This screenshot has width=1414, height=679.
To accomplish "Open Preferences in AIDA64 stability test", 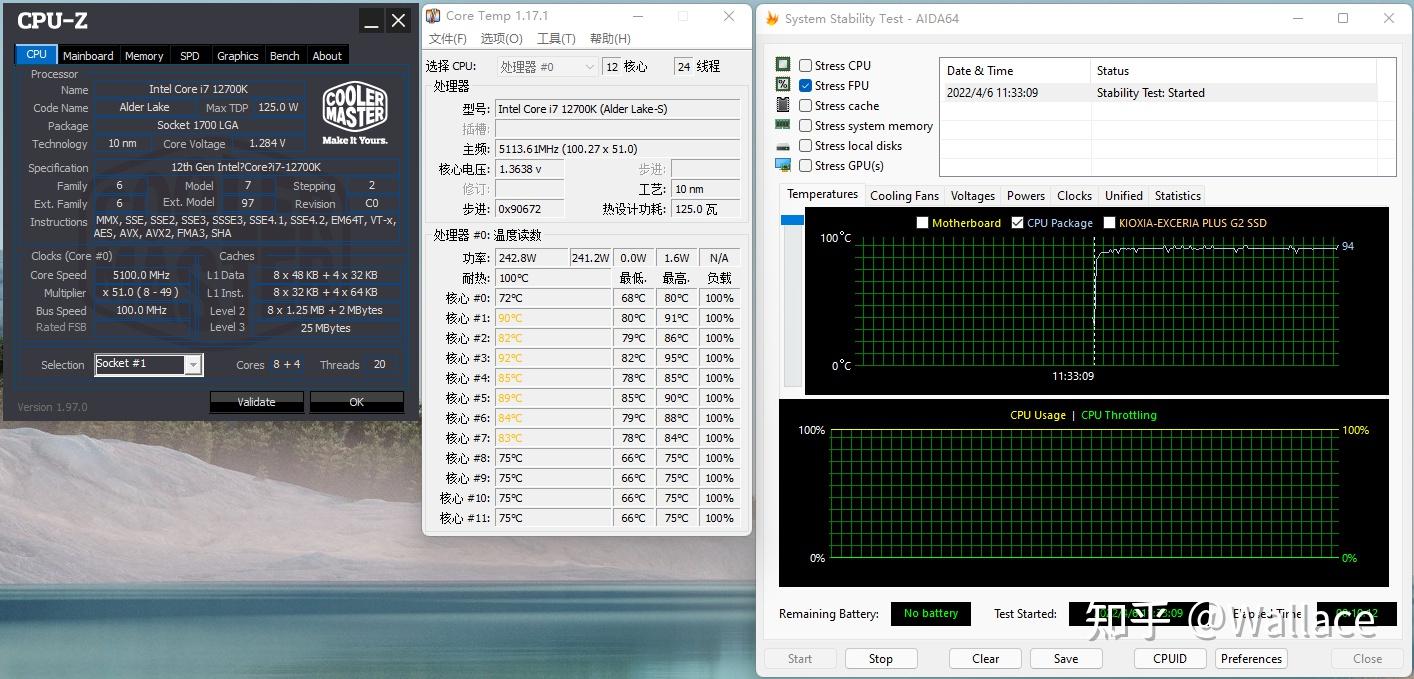I will pyautogui.click(x=1251, y=659).
